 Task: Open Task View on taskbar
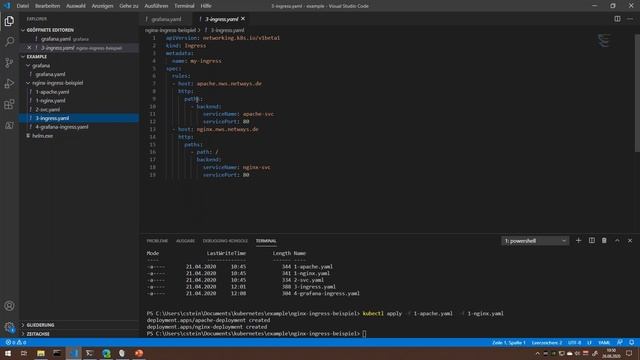(x=24, y=353)
